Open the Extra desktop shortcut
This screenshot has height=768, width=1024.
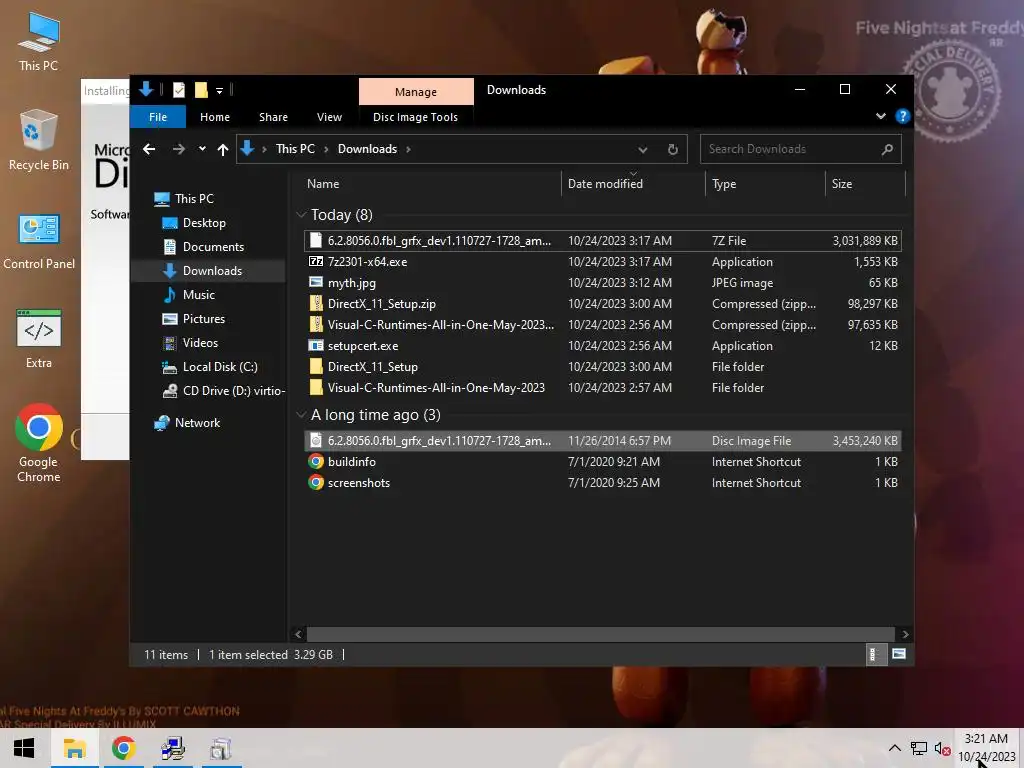(x=39, y=340)
